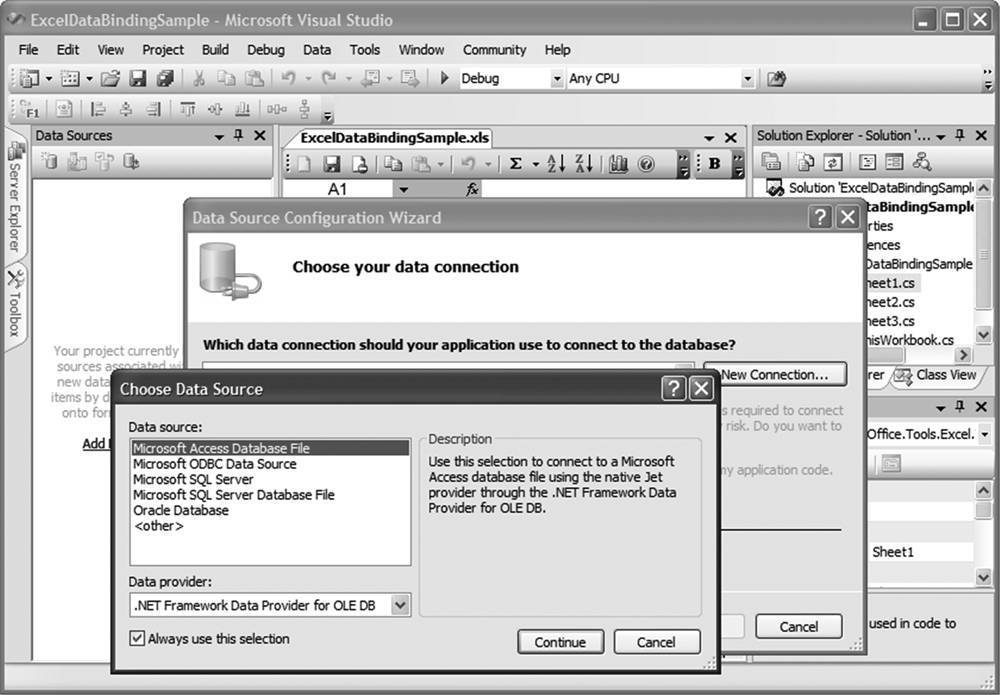
Task: Toggle Always use this selection checkbox
Action: coord(137,638)
